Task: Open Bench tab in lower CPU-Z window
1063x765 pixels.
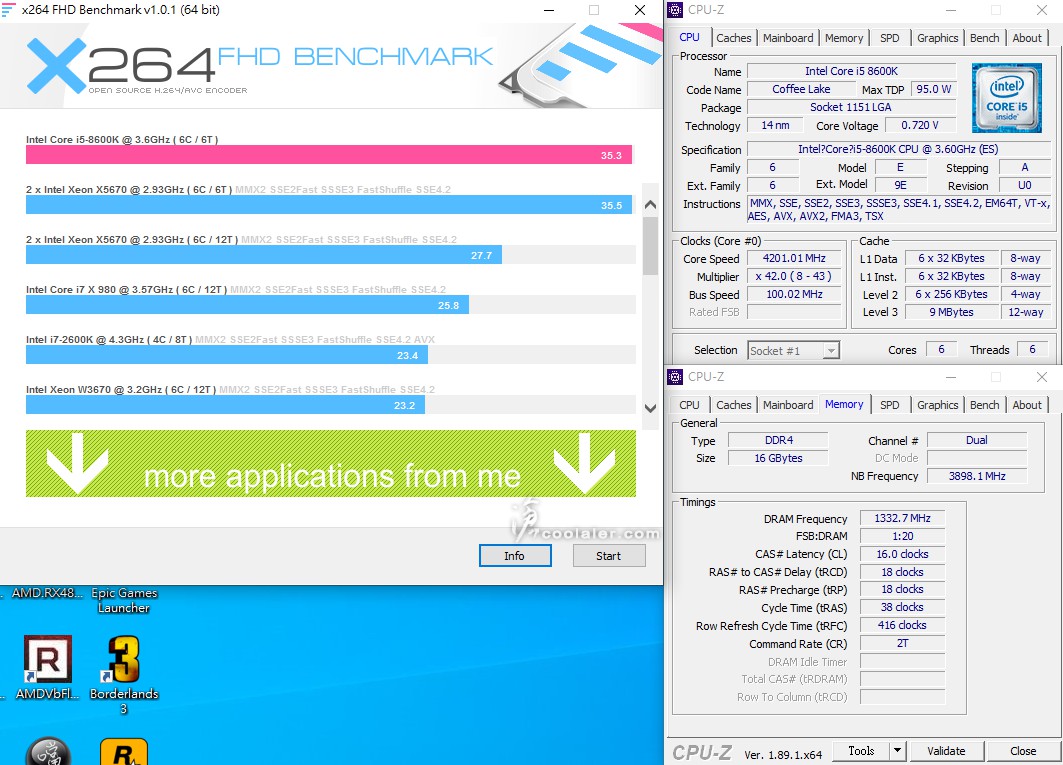Action: 984,405
